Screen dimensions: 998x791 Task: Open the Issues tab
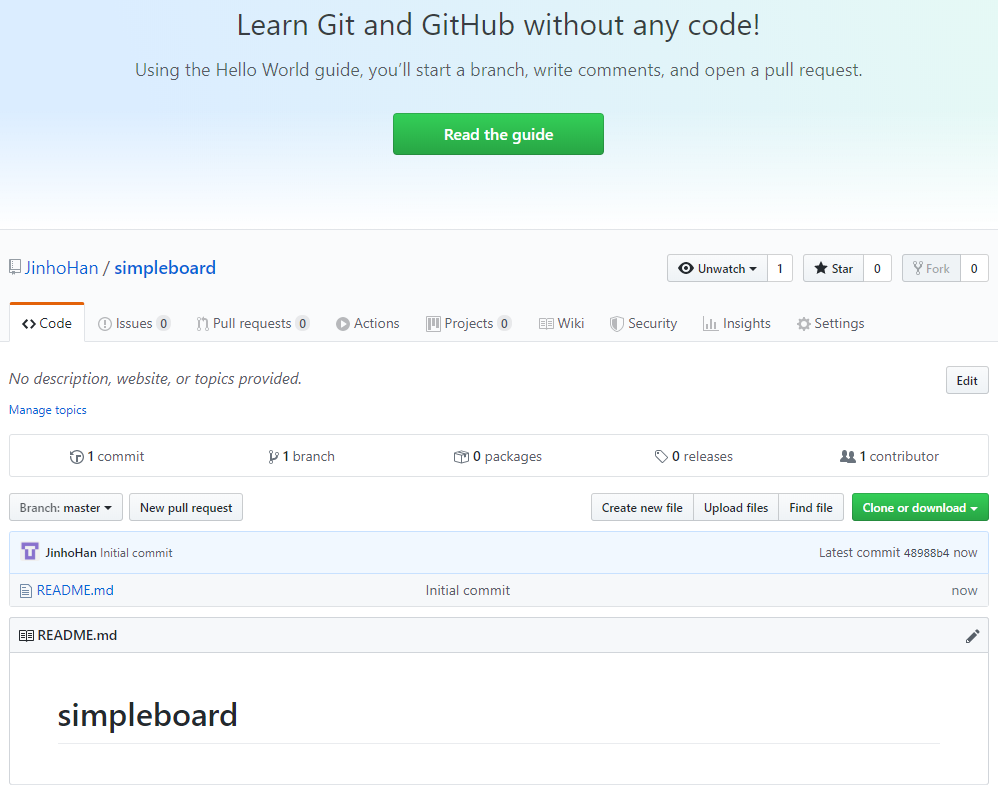(x=134, y=323)
